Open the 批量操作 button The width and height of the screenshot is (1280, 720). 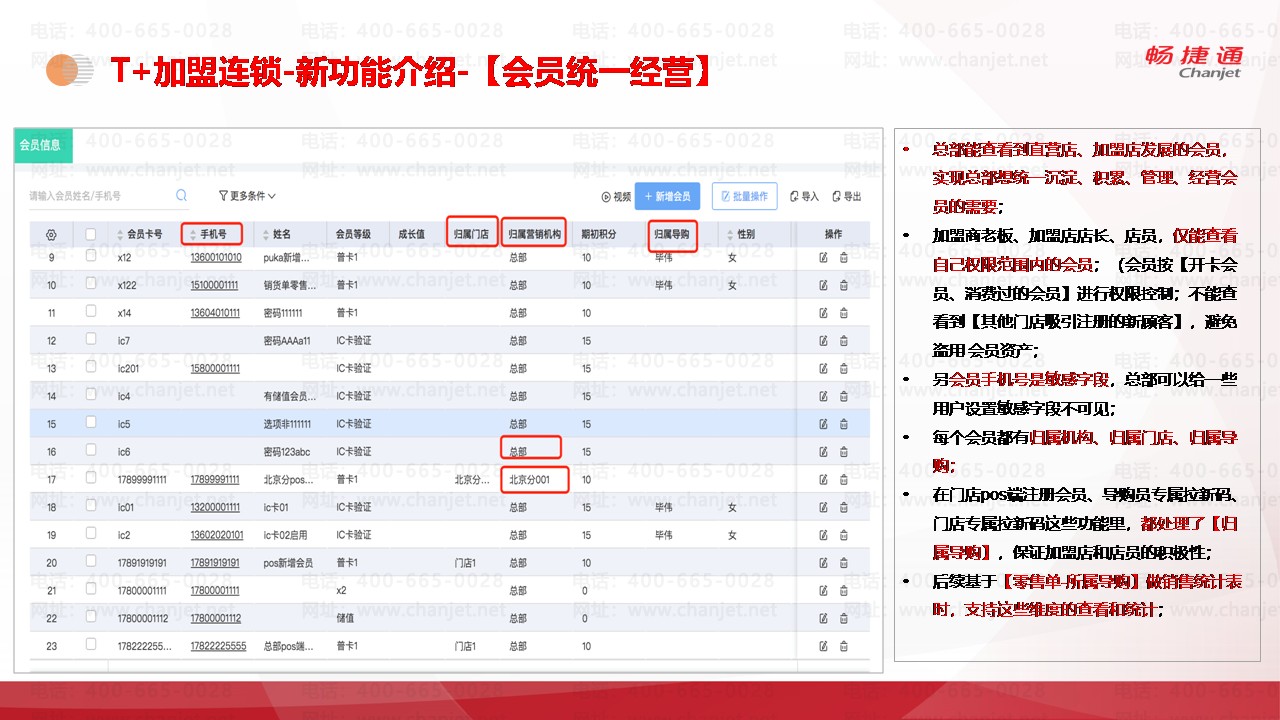coord(745,197)
